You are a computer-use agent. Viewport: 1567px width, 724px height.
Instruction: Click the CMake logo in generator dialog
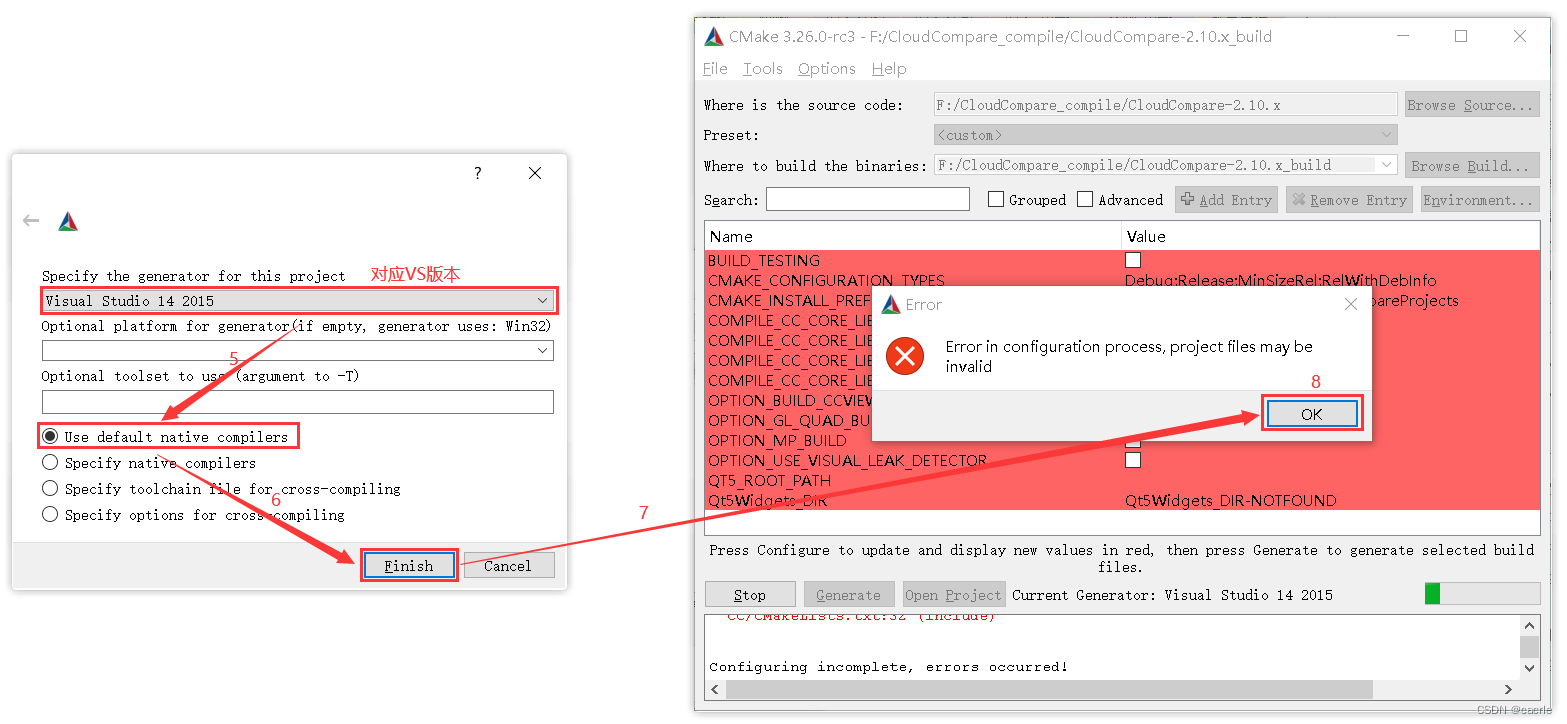[x=68, y=222]
